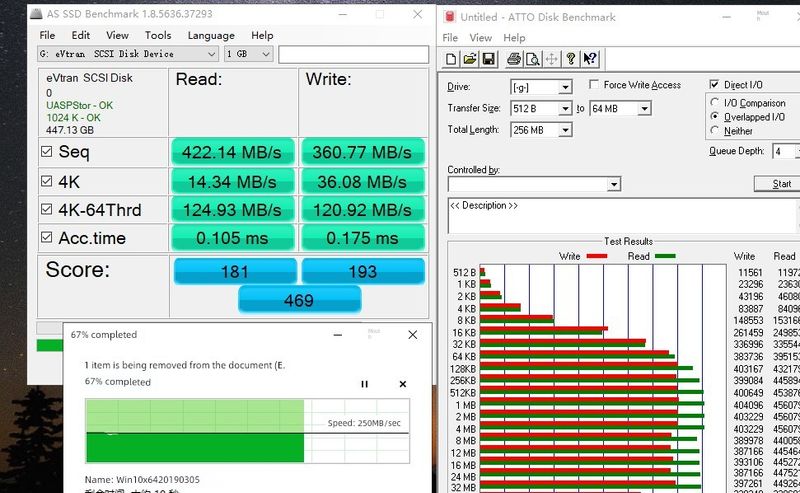Select the I/O Comparison radio button
The image size is (800, 493).
pos(715,103)
